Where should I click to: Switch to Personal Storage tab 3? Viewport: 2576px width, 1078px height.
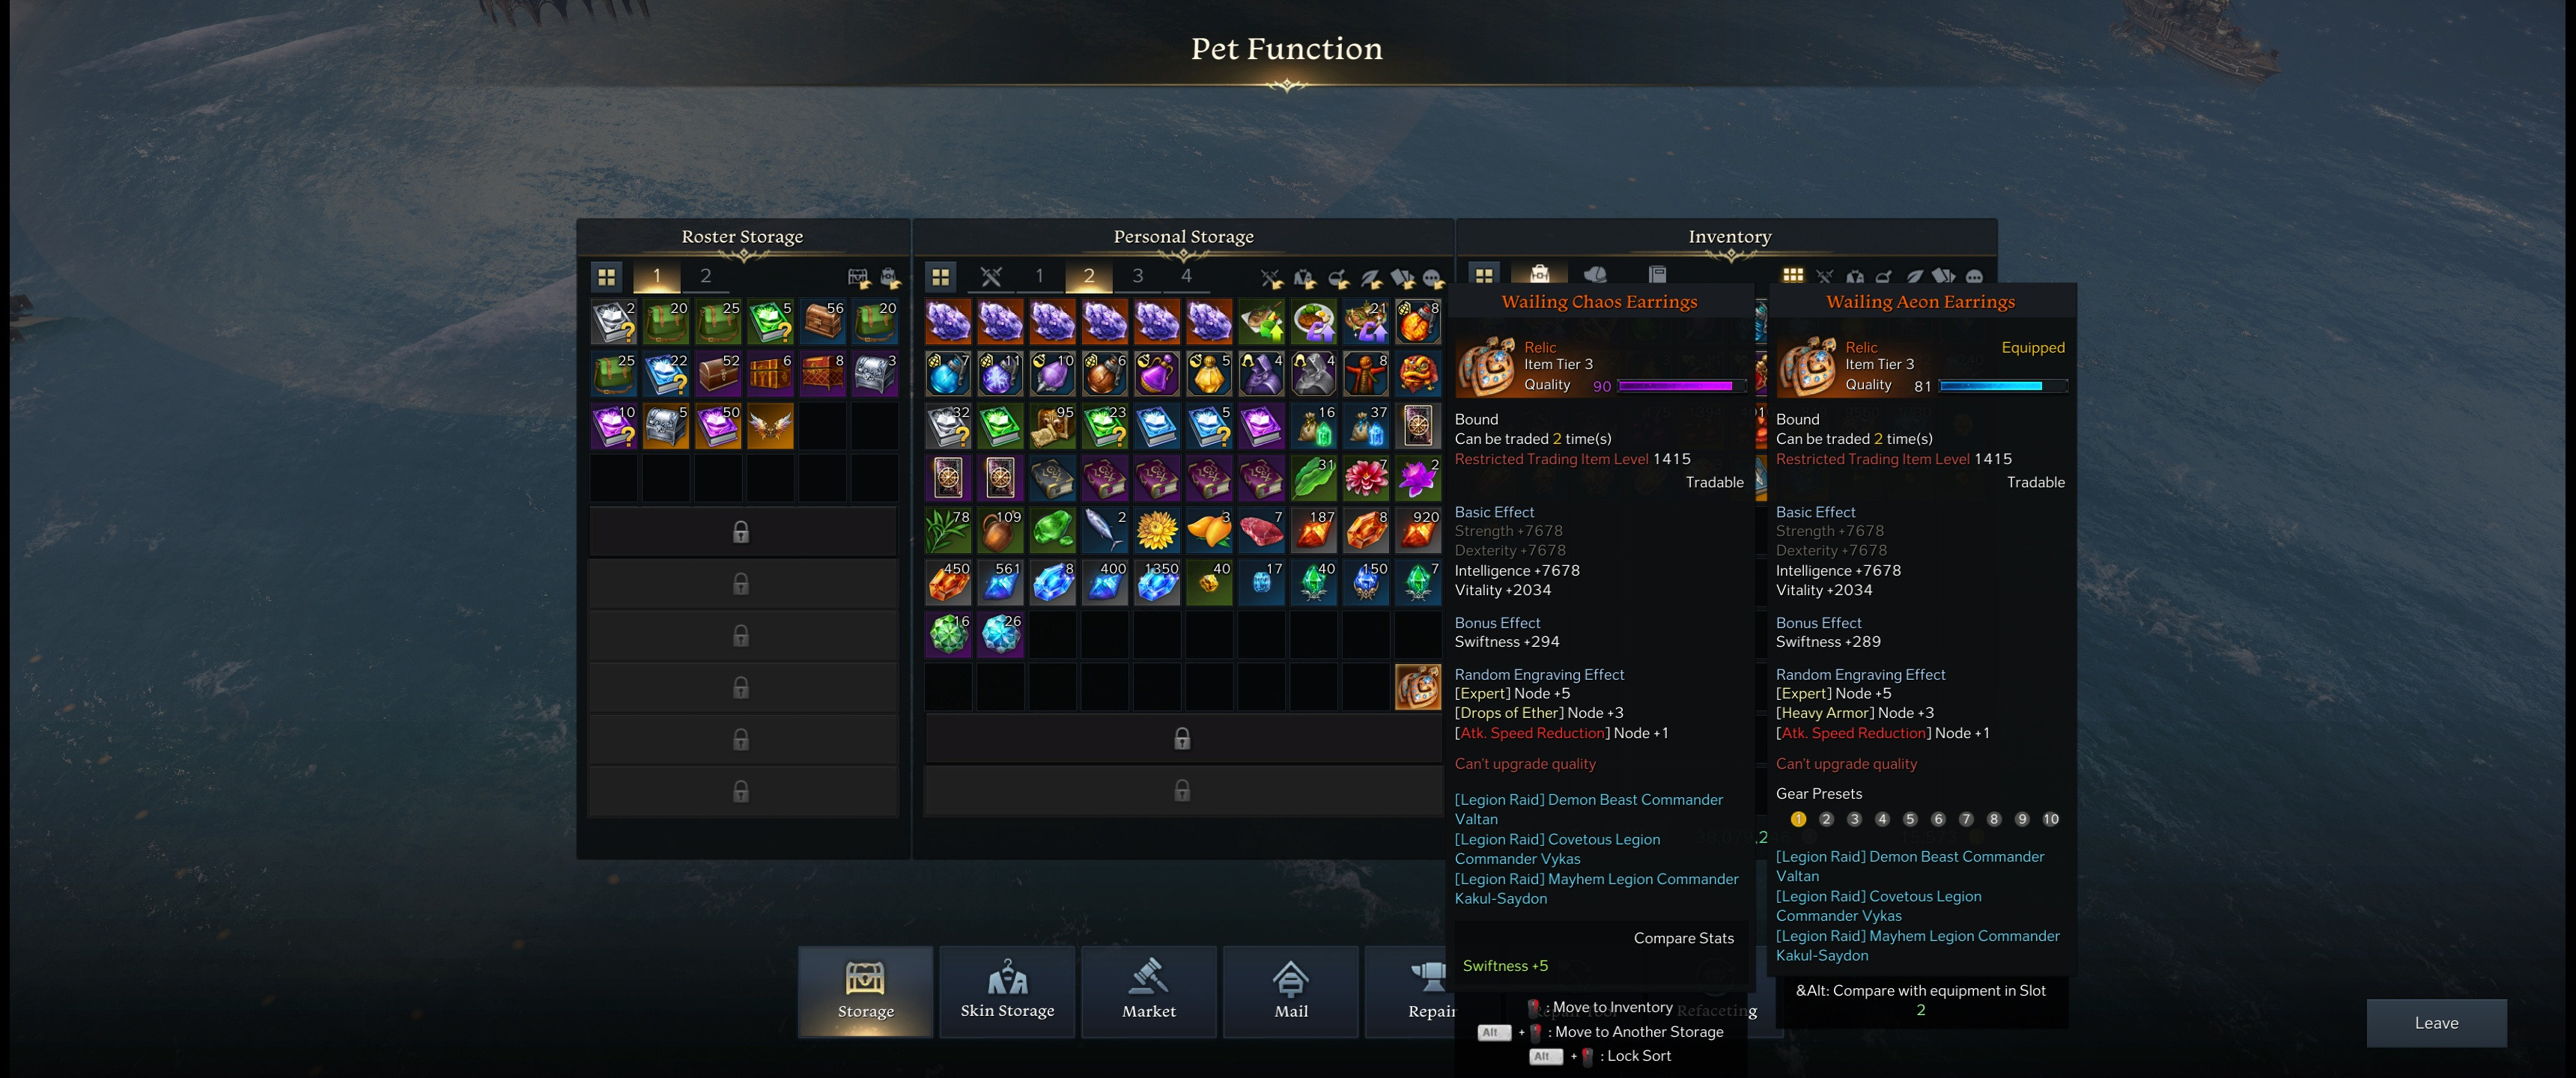pos(1137,276)
